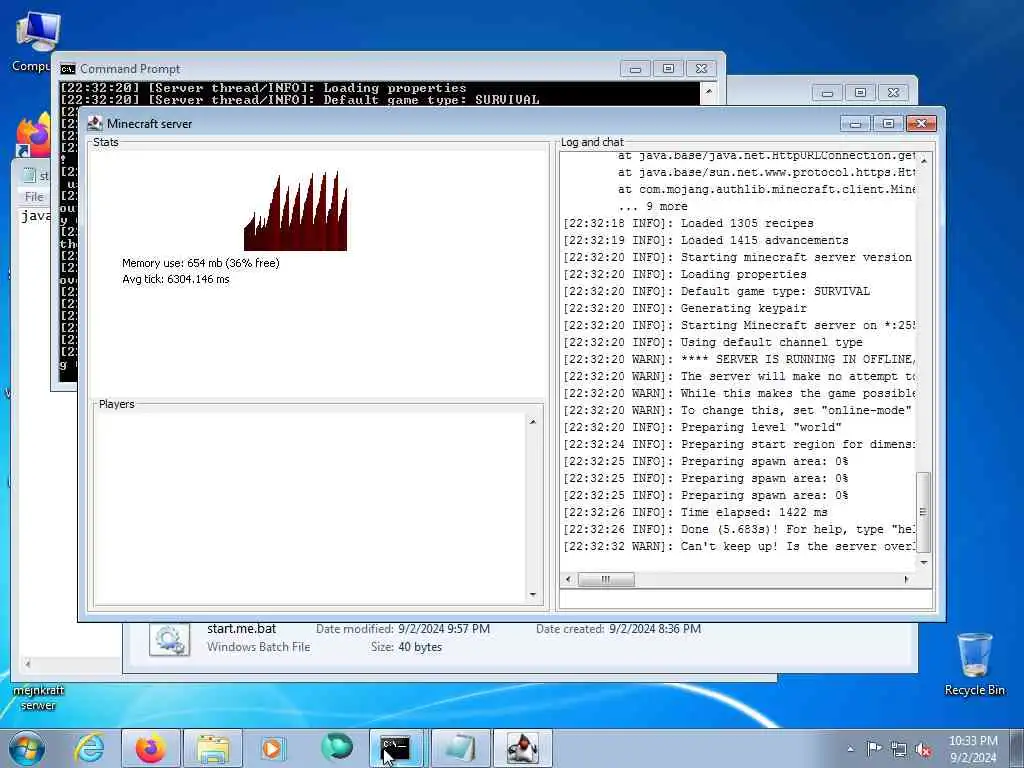This screenshot has height=768, width=1024.
Task: Select the start.me.bat file icon in Explorer
Action: [170, 638]
